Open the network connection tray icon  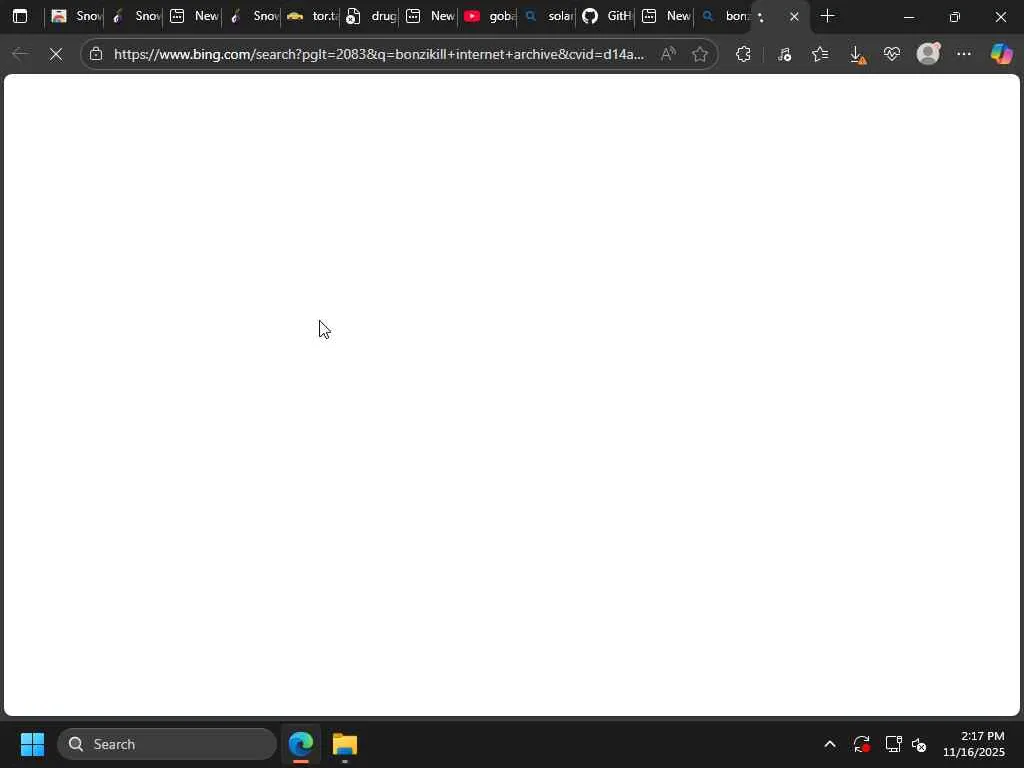(x=893, y=744)
